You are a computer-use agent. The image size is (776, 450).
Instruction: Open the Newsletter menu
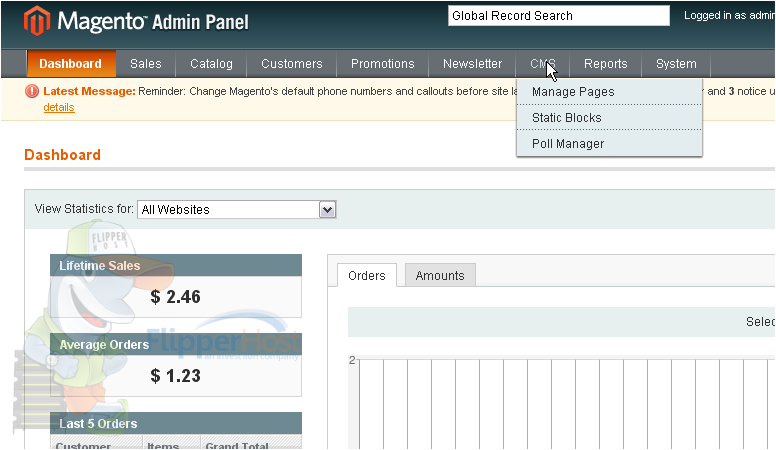pyautogui.click(x=472, y=64)
